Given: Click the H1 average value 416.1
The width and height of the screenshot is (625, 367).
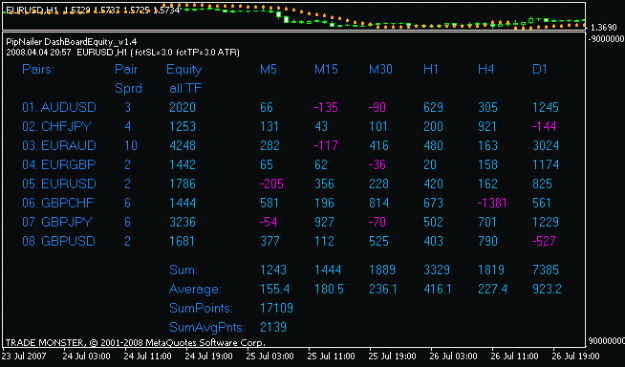Looking at the screenshot, I should click(438, 289).
